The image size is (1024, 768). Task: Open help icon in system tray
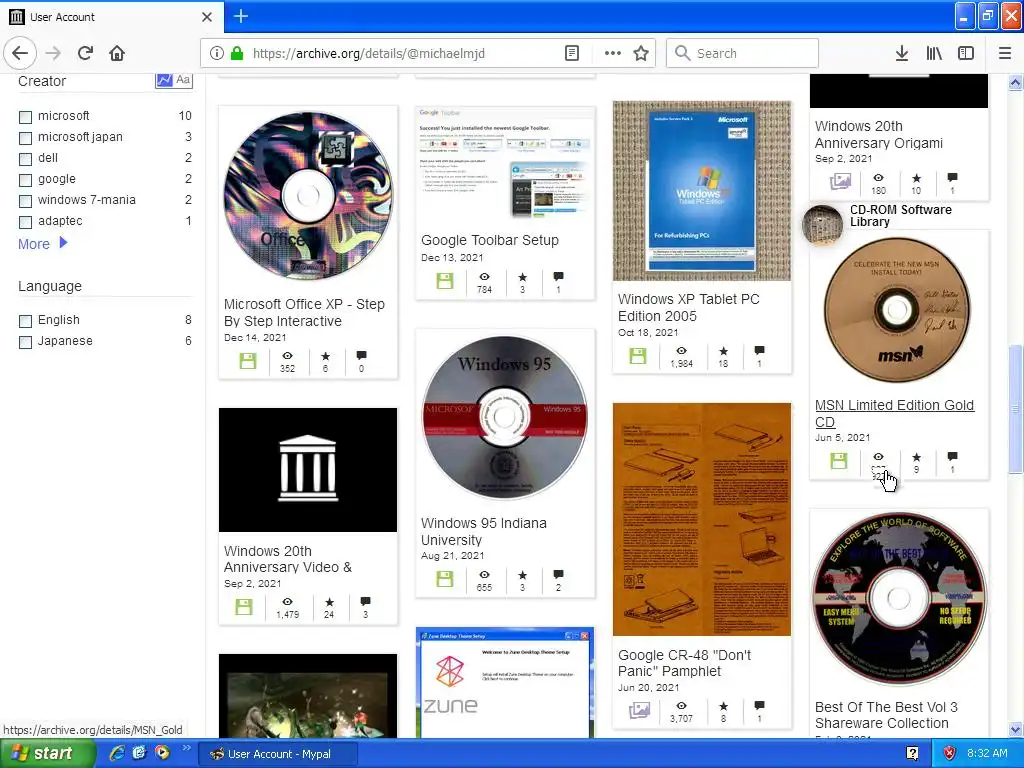(x=913, y=754)
